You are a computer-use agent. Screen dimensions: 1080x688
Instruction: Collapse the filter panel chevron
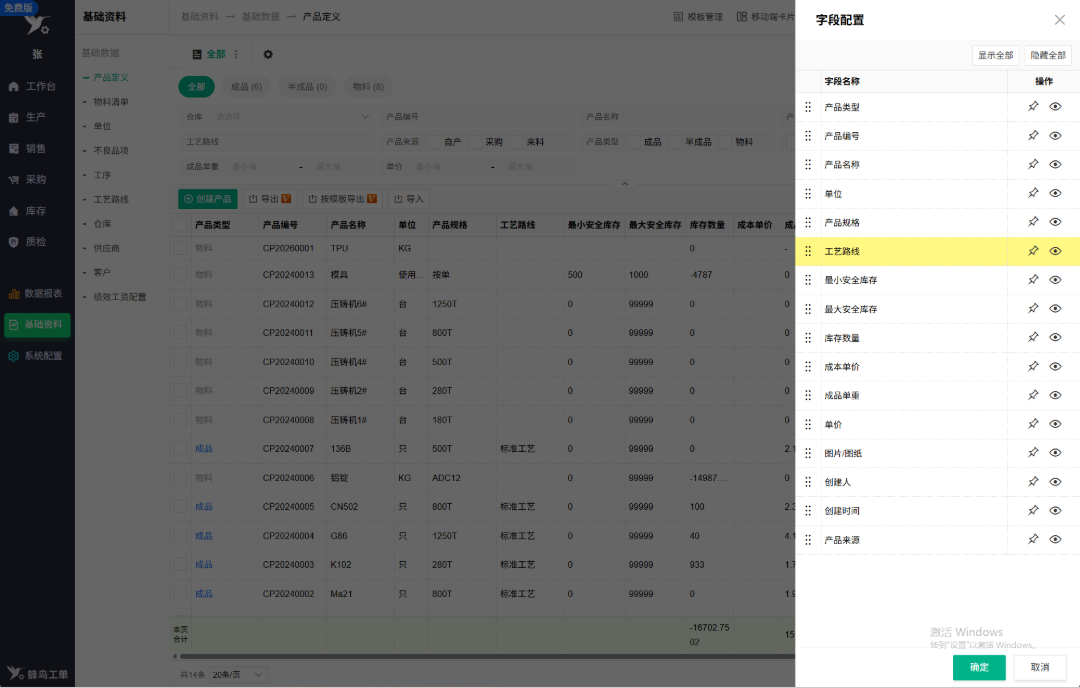pyautogui.click(x=625, y=184)
